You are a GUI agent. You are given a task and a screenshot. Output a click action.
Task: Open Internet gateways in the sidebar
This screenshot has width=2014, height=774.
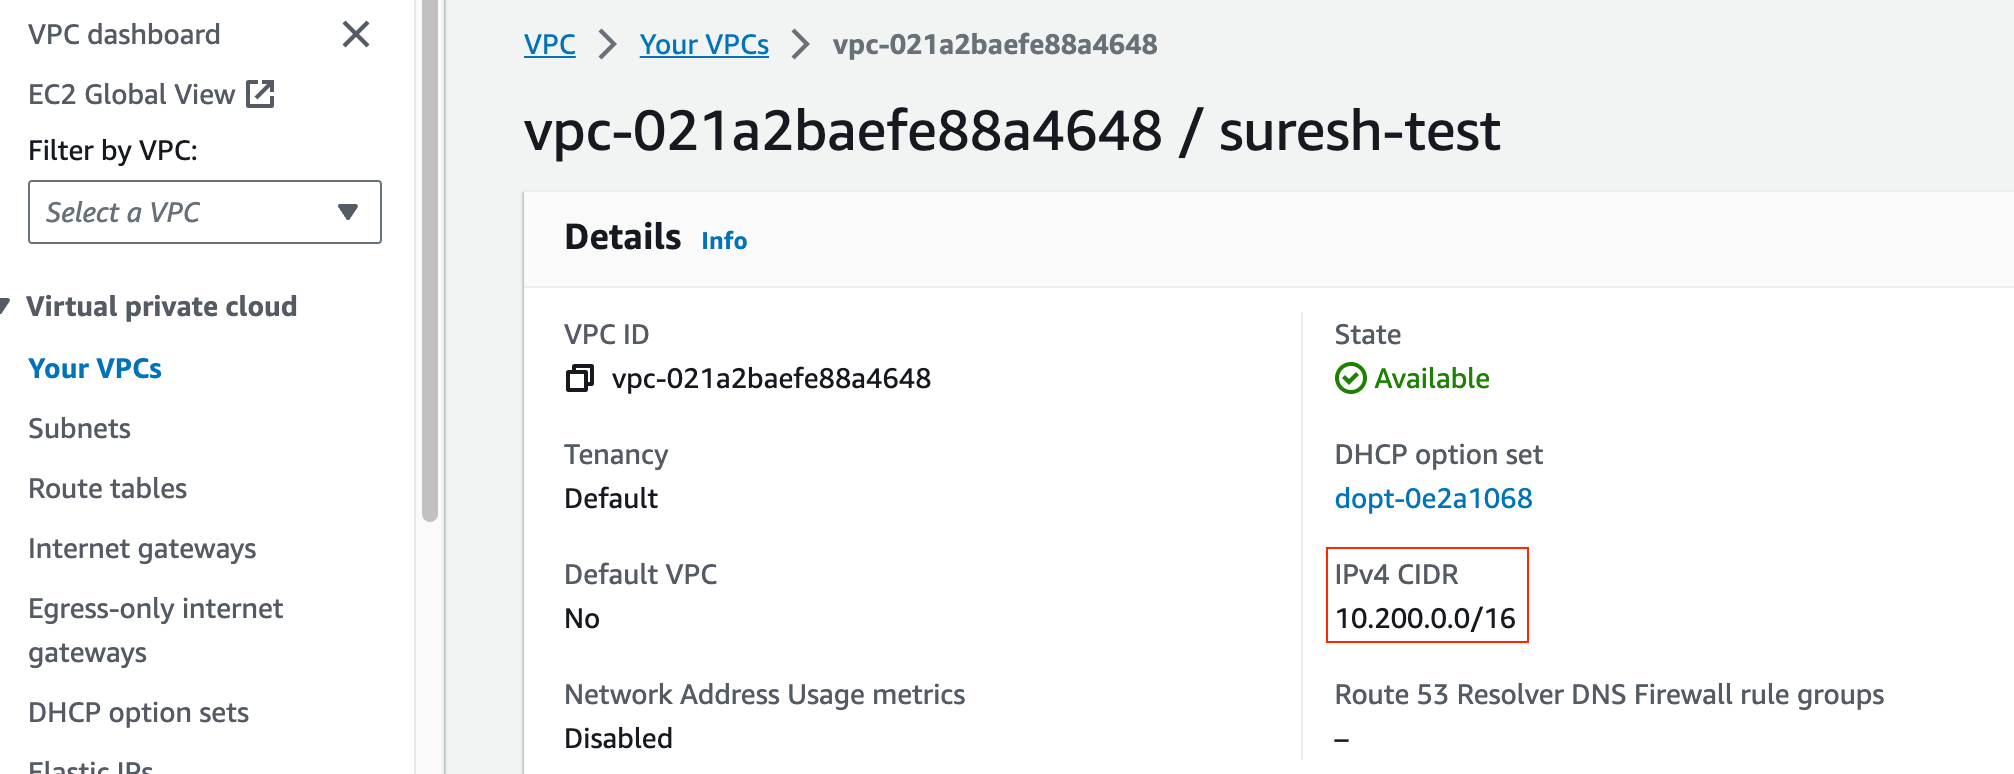pos(142,548)
